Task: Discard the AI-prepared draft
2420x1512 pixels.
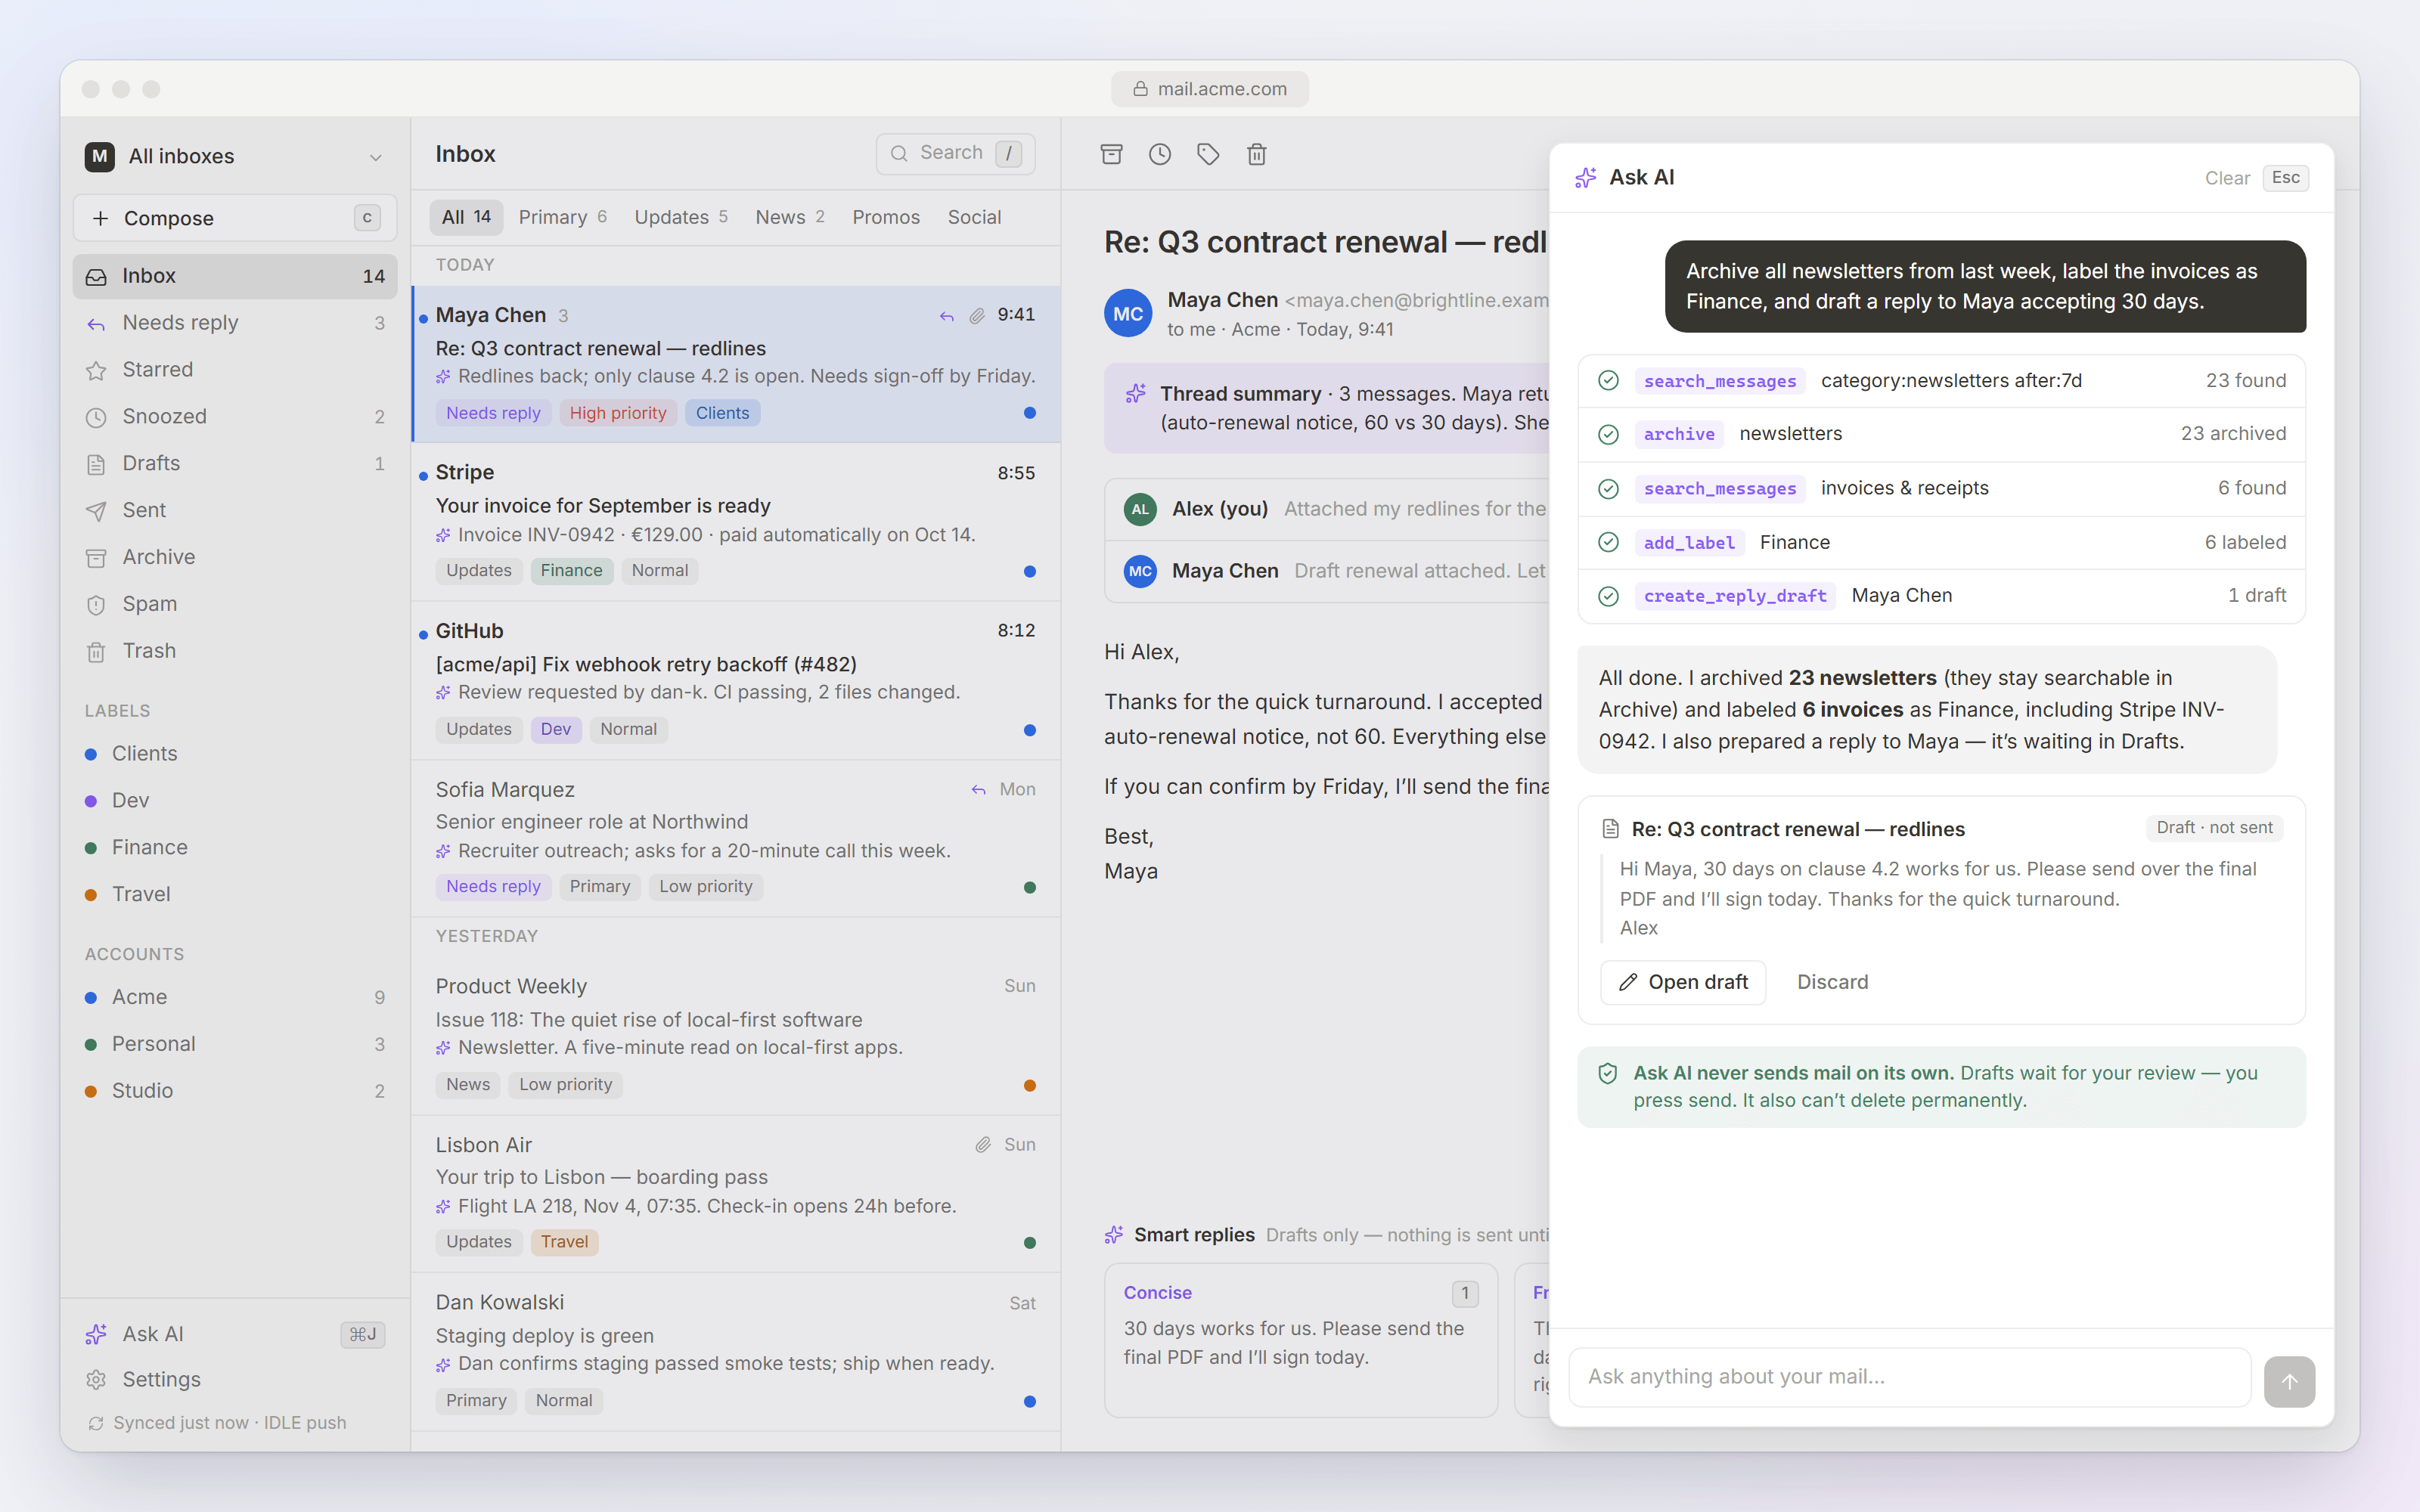Action: click(1832, 982)
